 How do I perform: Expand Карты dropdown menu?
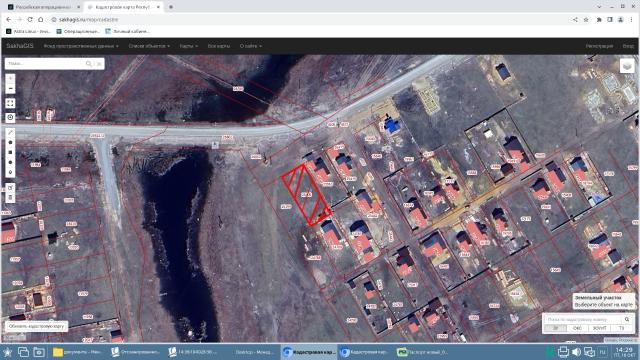pos(189,46)
